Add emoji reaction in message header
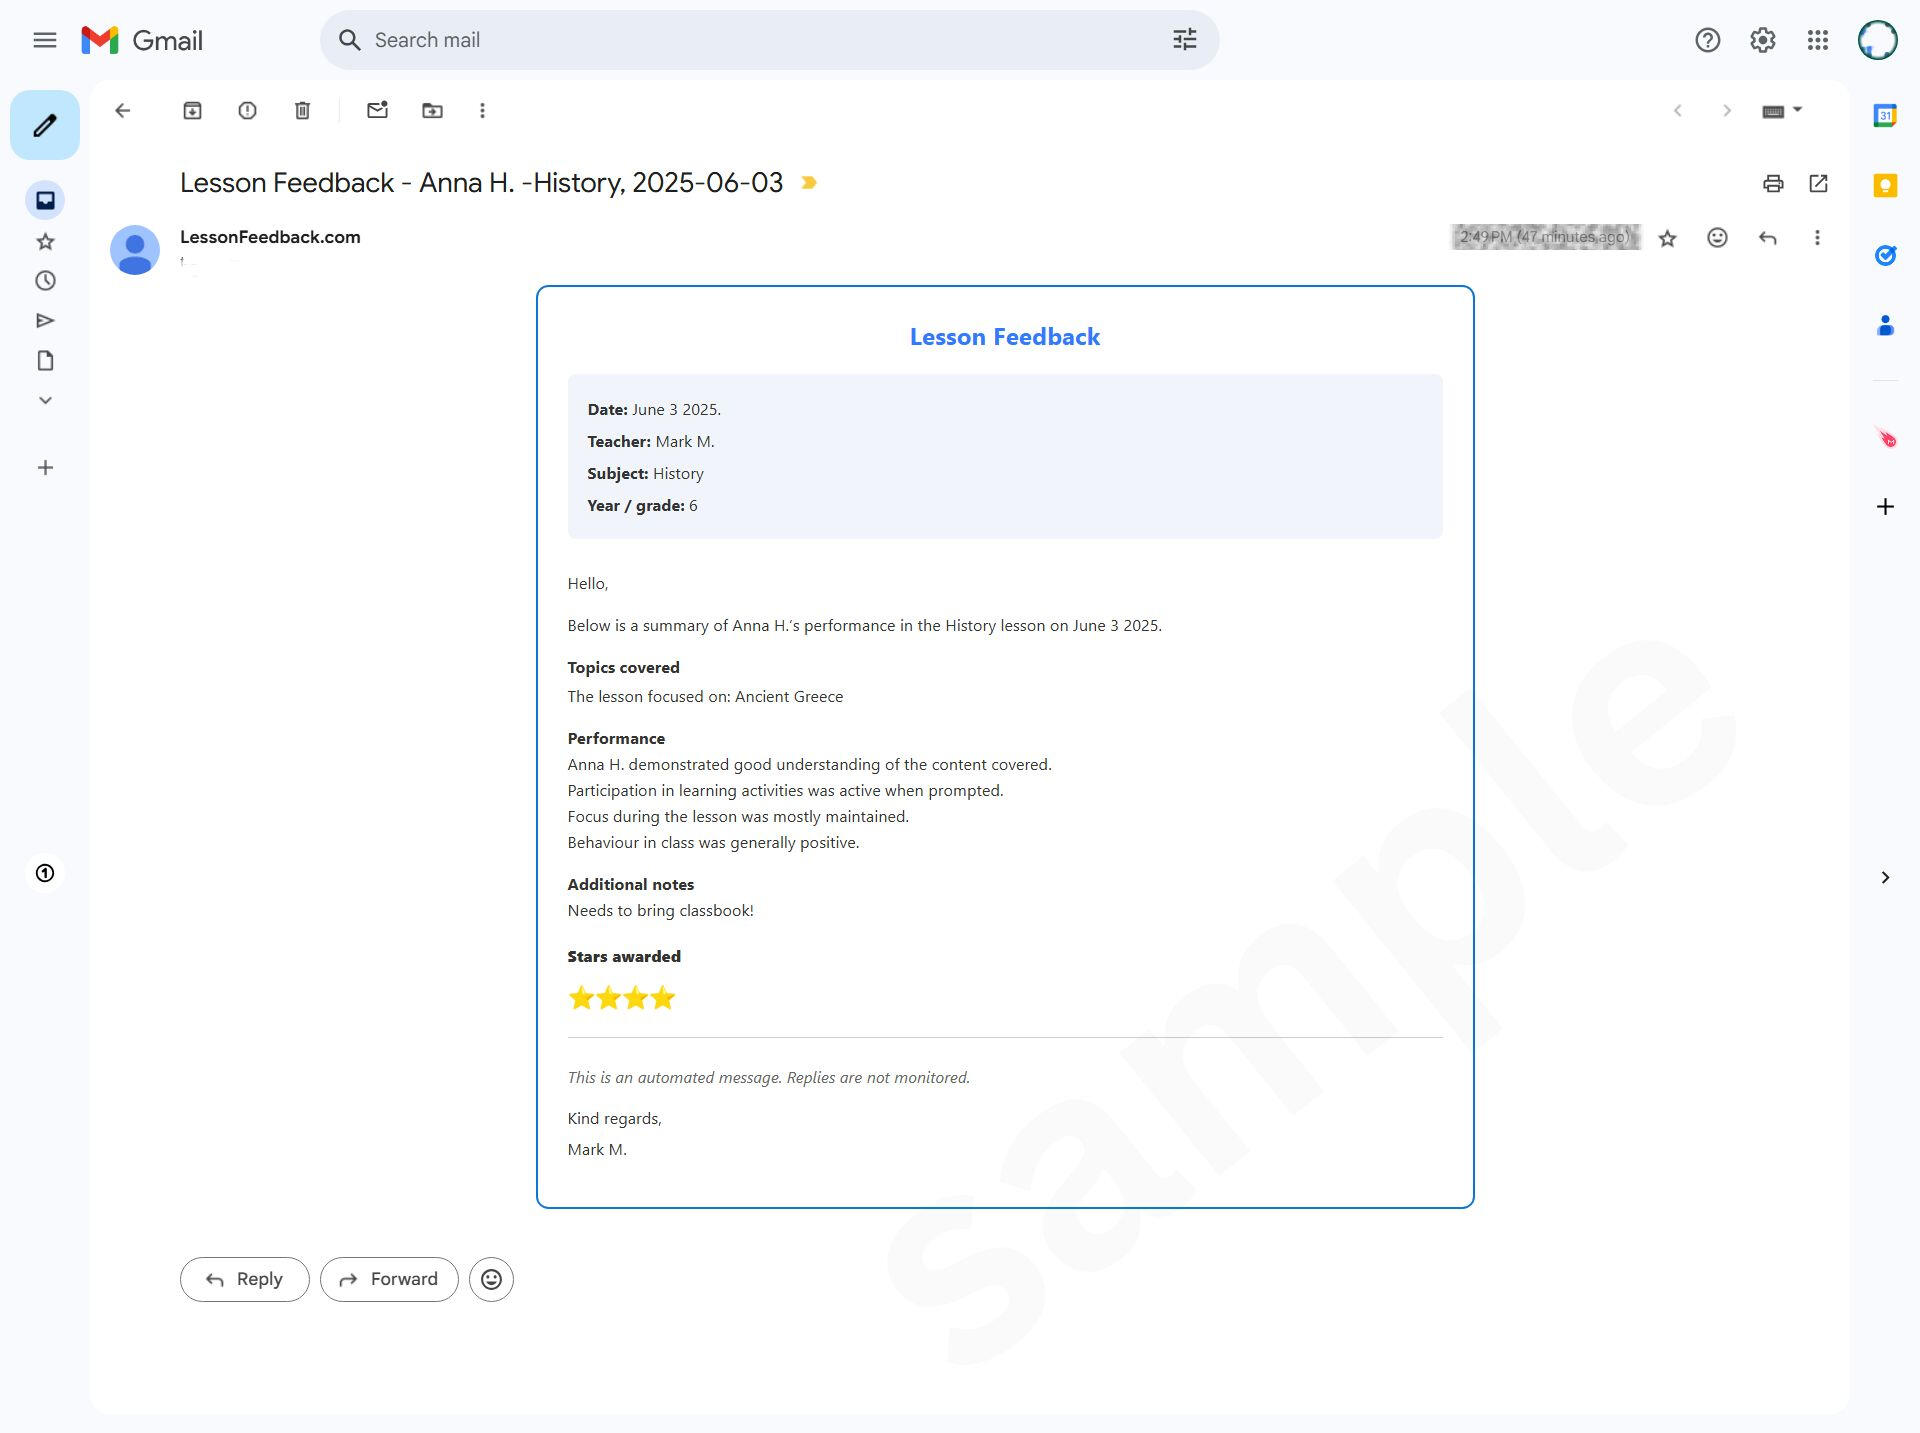Screen dimensions: 1920x1433 pos(1717,238)
